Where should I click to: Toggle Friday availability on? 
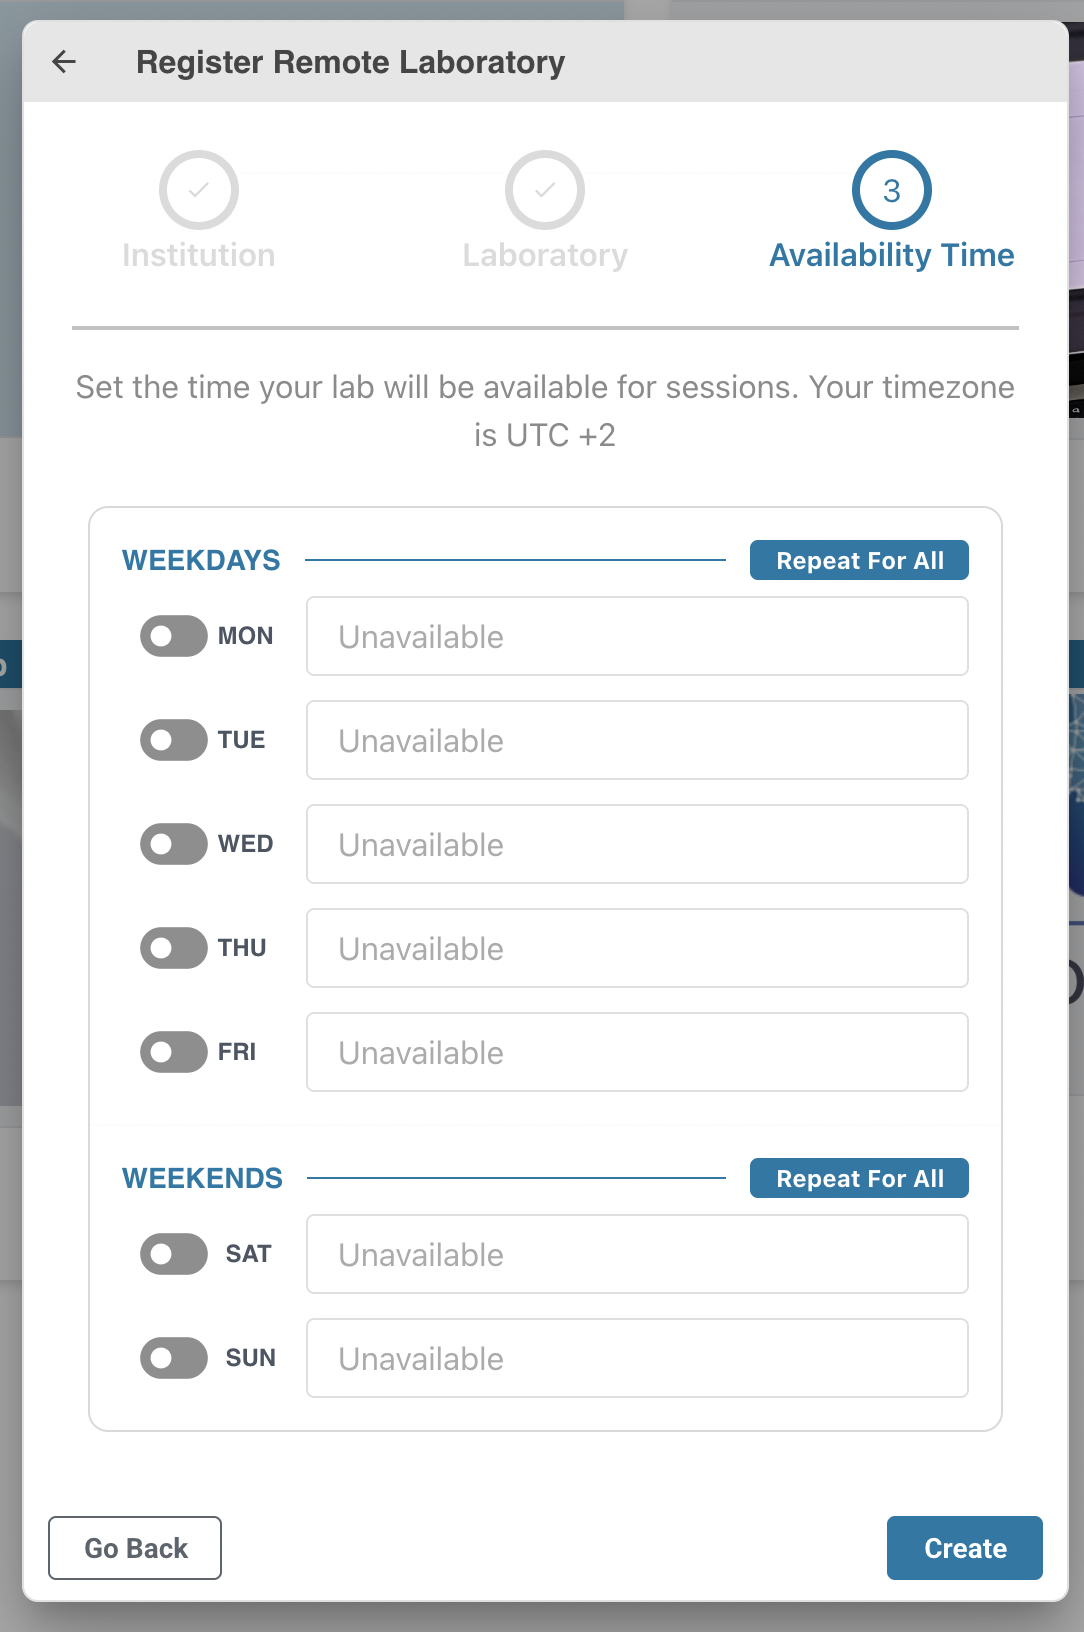pos(174,1052)
